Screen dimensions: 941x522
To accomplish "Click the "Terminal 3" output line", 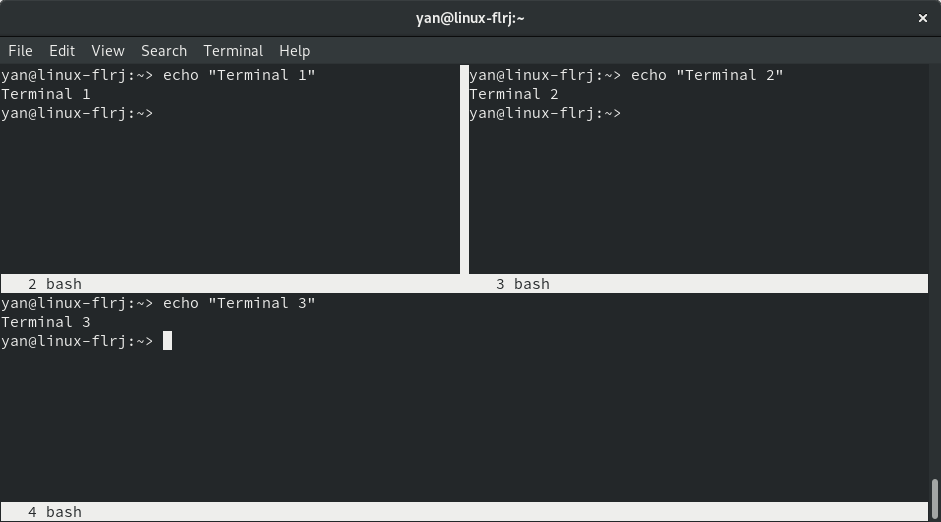I will 46,322.
